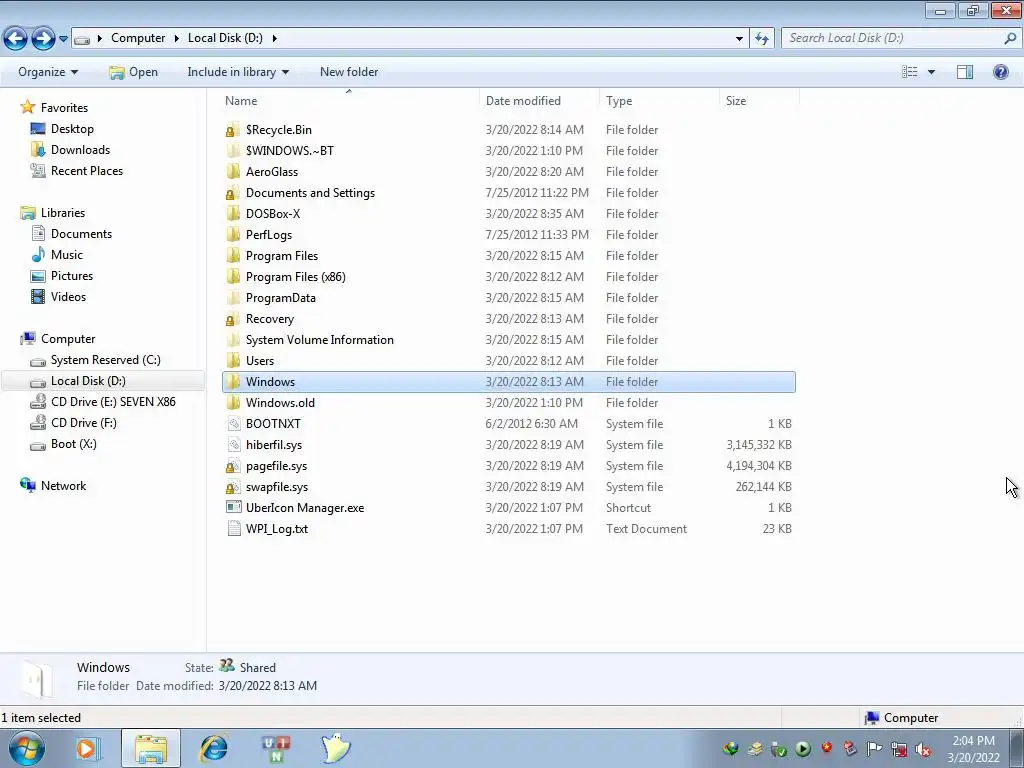Select Downloads in Favorites
The image size is (1024, 768).
80,150
